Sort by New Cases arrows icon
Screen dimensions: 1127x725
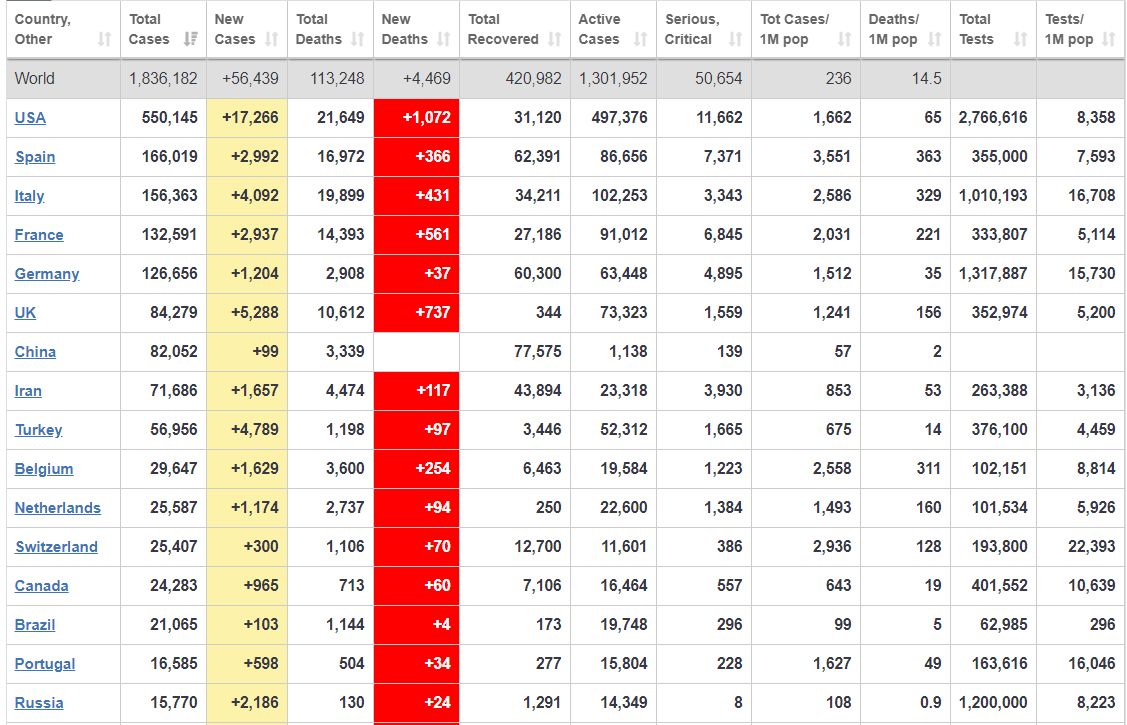point(271,39)
